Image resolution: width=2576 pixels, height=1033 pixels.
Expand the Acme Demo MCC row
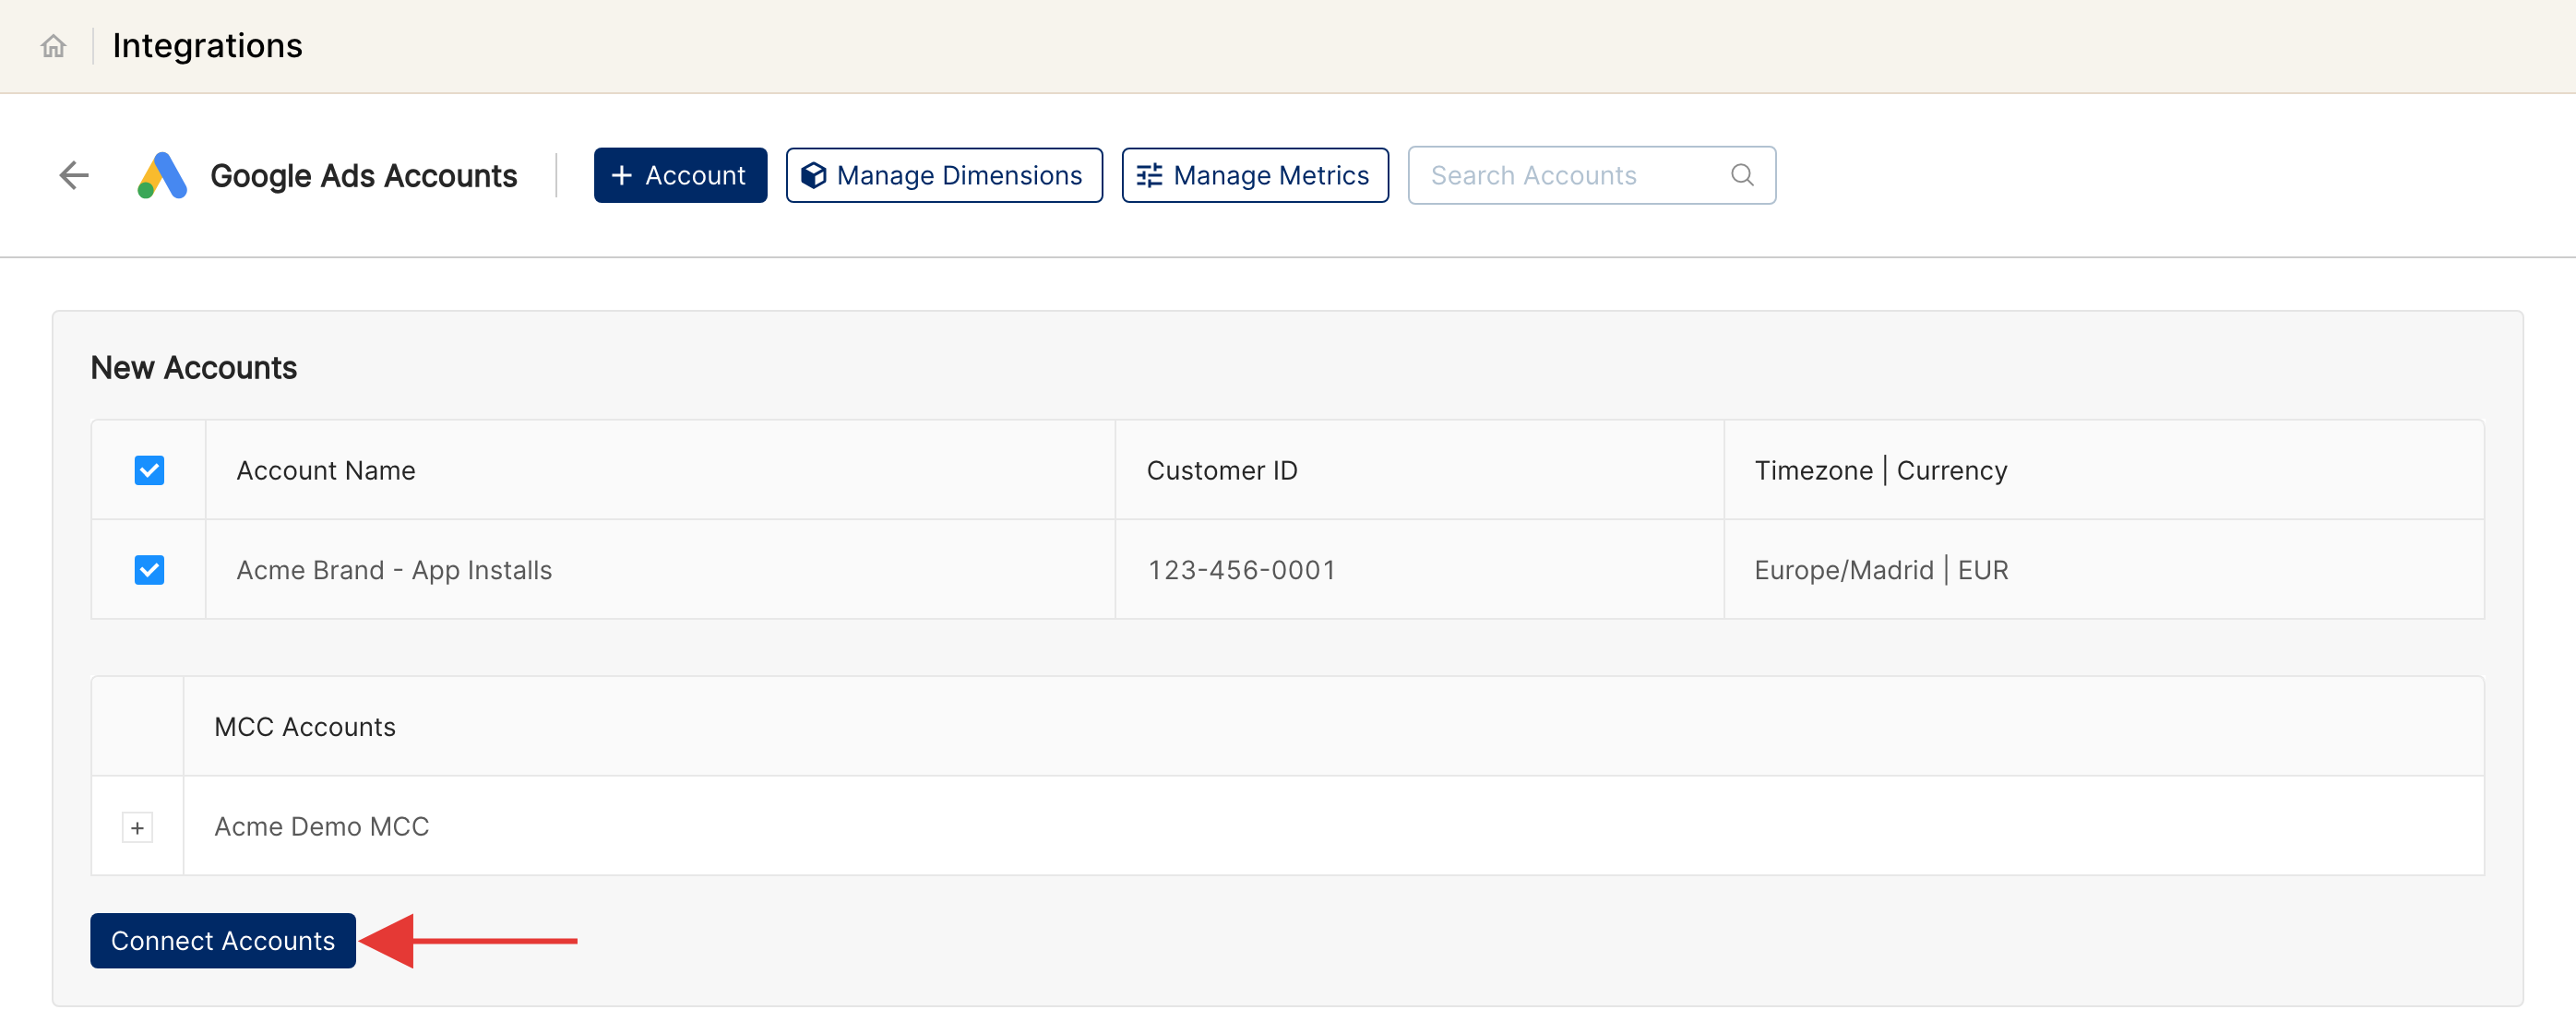pos(137,828)
